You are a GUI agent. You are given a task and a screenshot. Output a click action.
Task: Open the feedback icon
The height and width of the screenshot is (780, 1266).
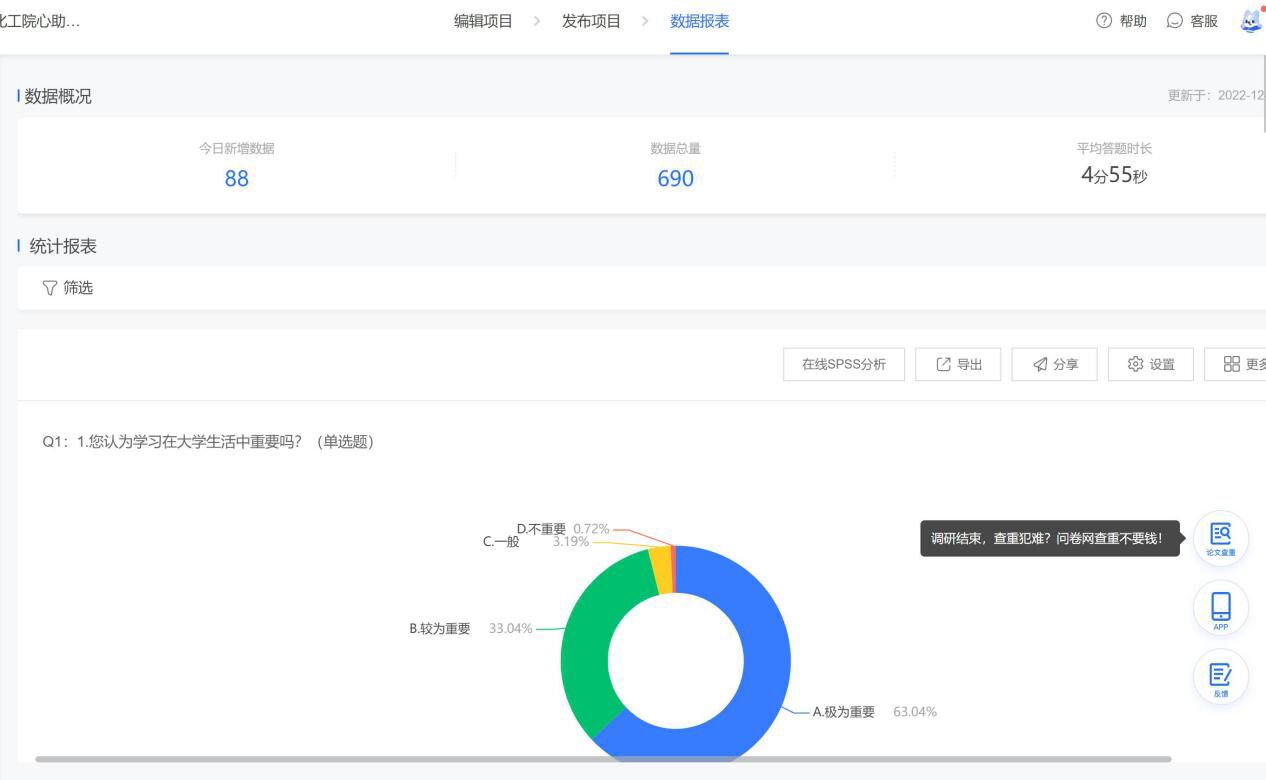point(1220,676)
